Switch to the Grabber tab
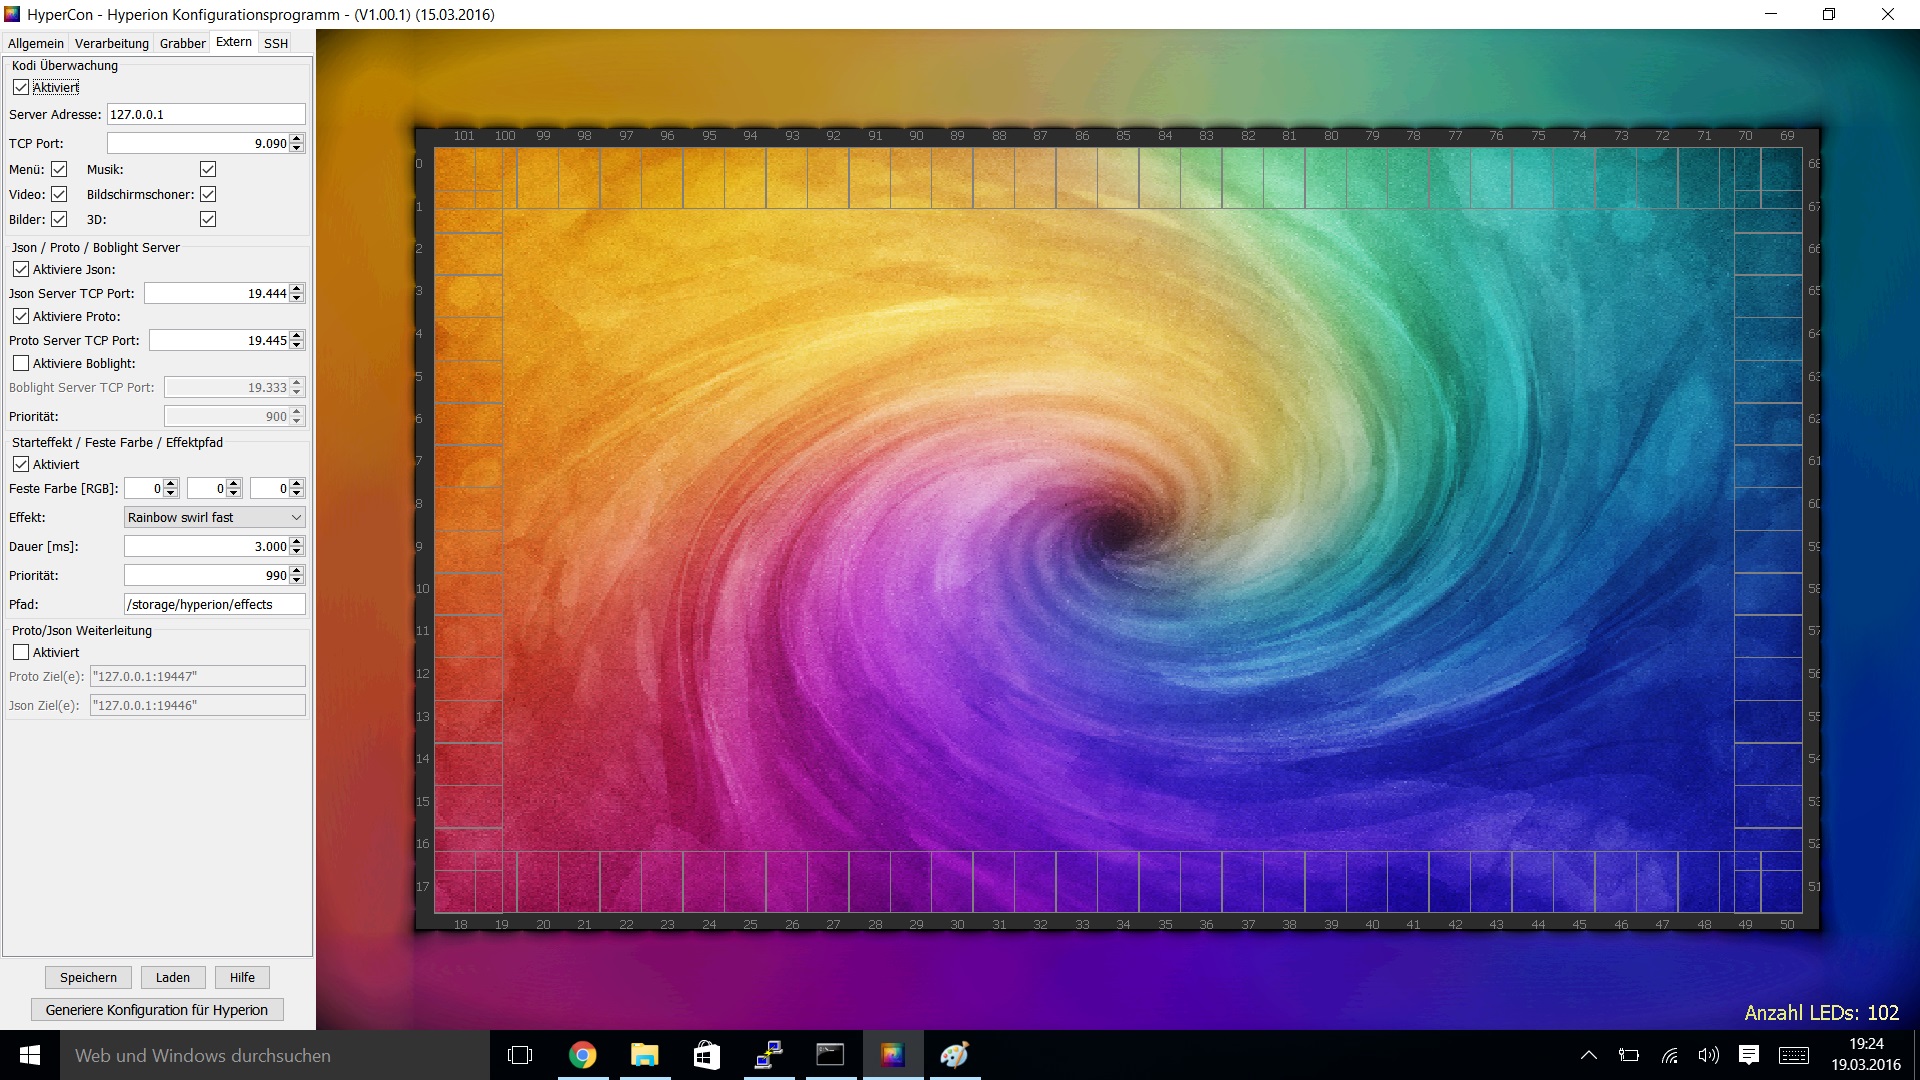The height and width of the screenshot is (1080, 1920). (182, 43)
